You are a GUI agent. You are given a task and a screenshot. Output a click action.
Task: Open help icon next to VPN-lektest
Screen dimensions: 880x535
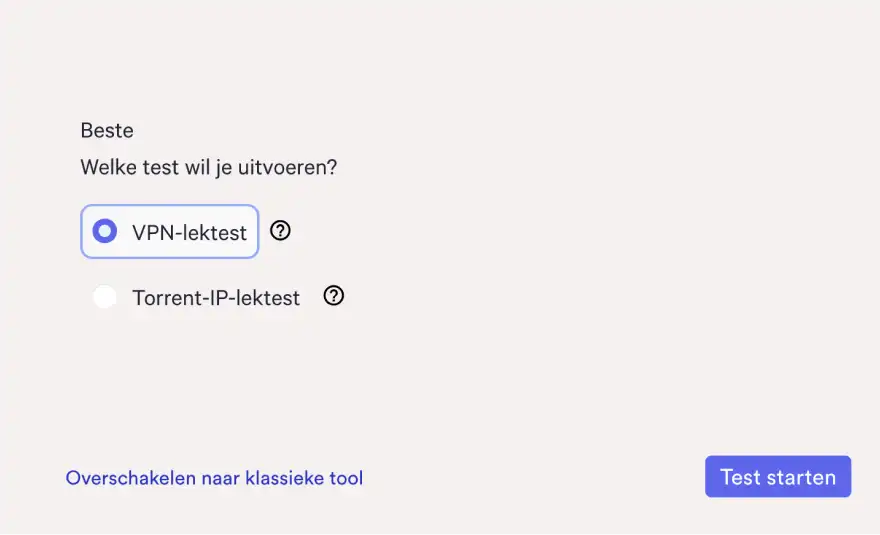coord(281,231)
